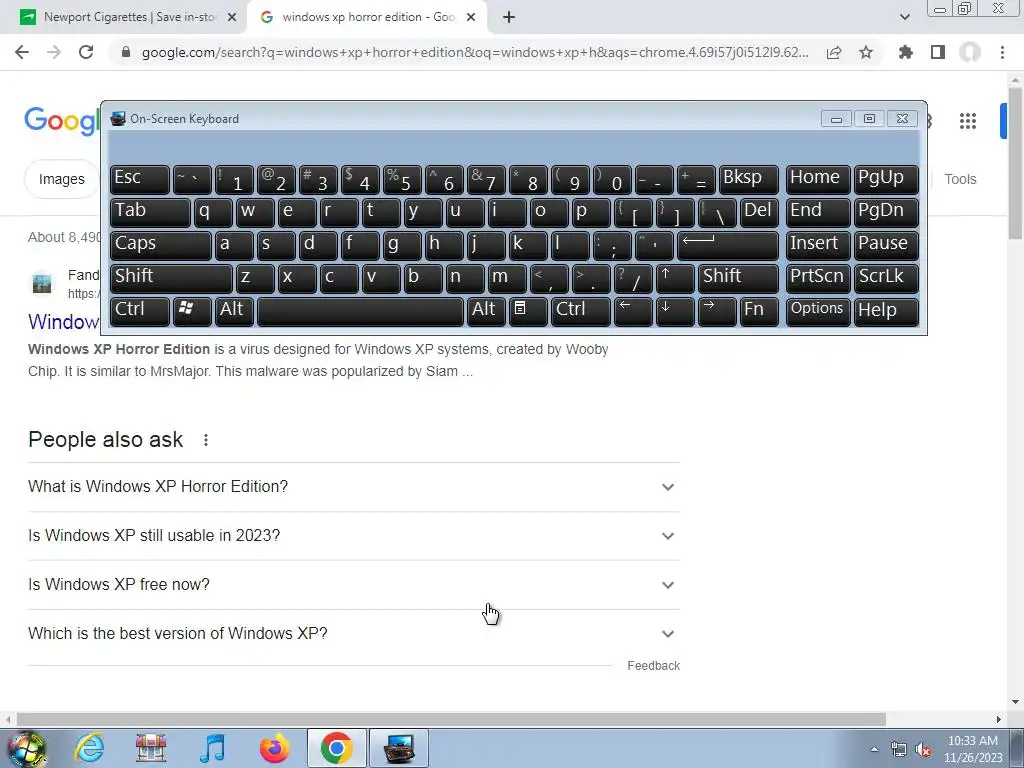Reload the current Google page
This screenshot has height=768, width=1024.
86,52
